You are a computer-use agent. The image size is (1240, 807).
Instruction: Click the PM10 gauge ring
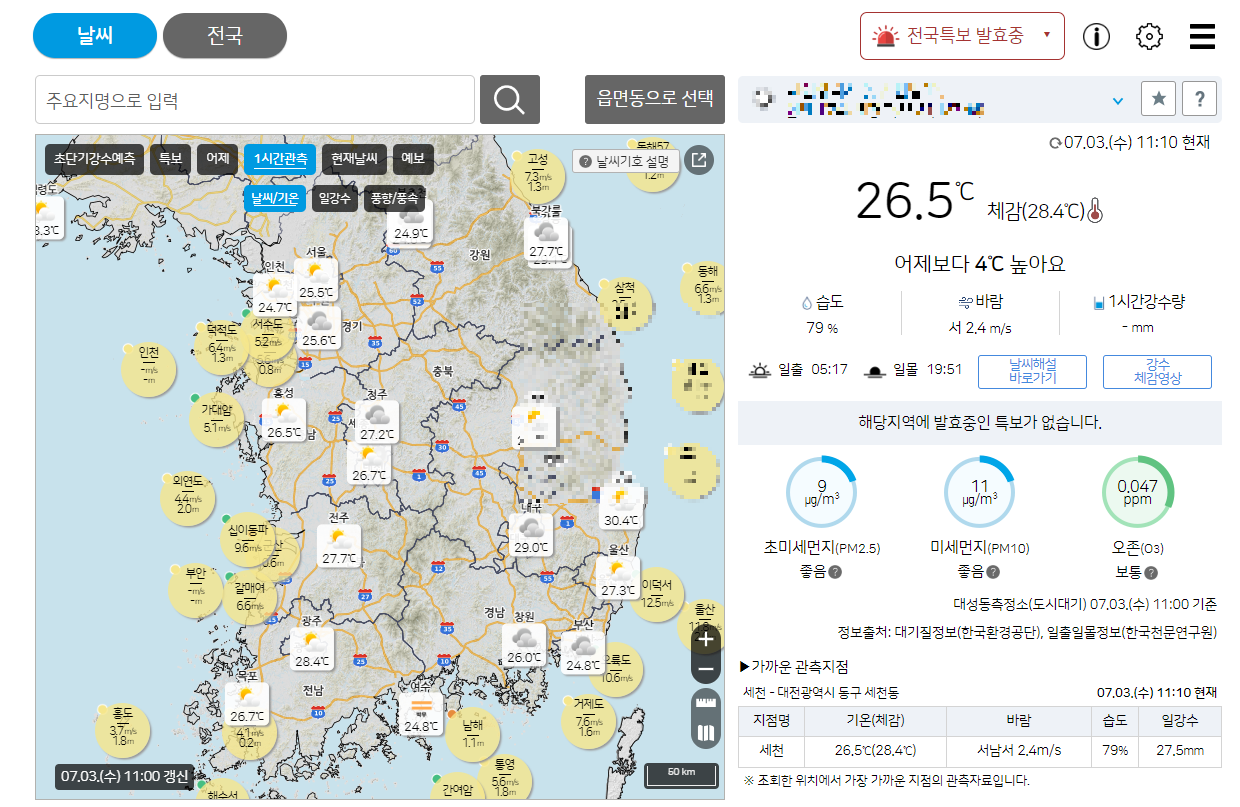[979, 492]
